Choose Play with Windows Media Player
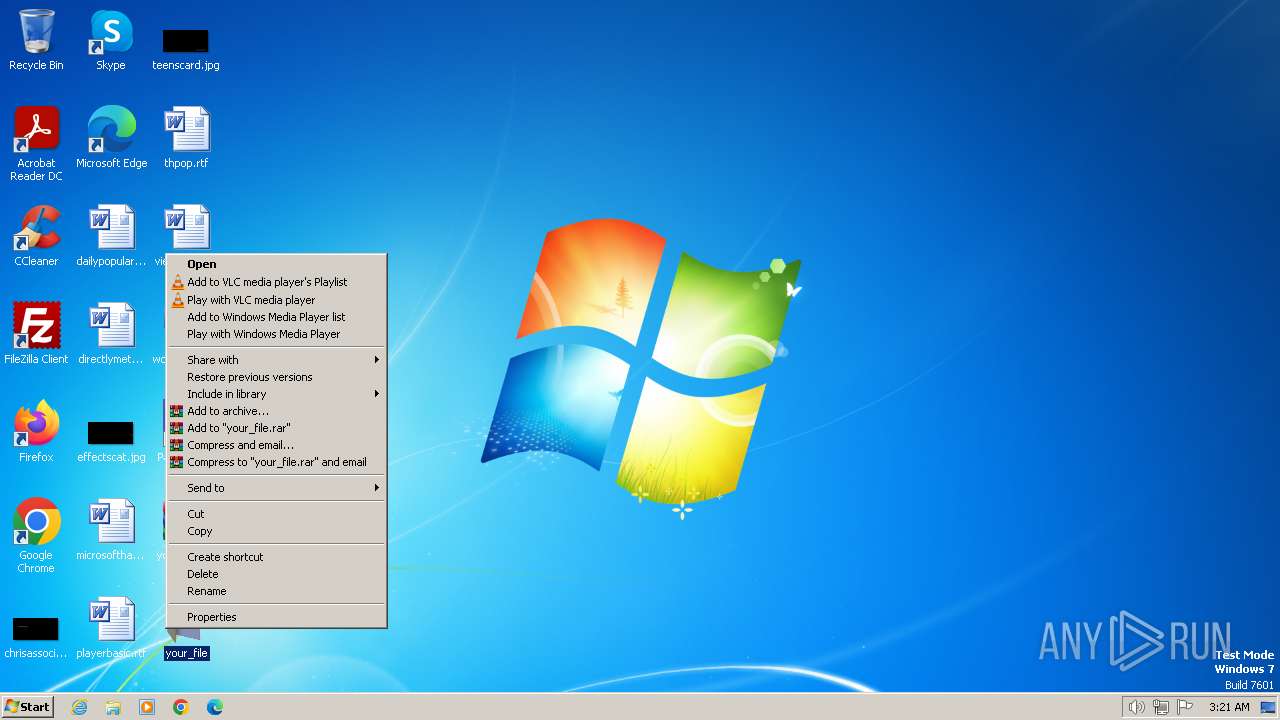 [x=276, y=334]
